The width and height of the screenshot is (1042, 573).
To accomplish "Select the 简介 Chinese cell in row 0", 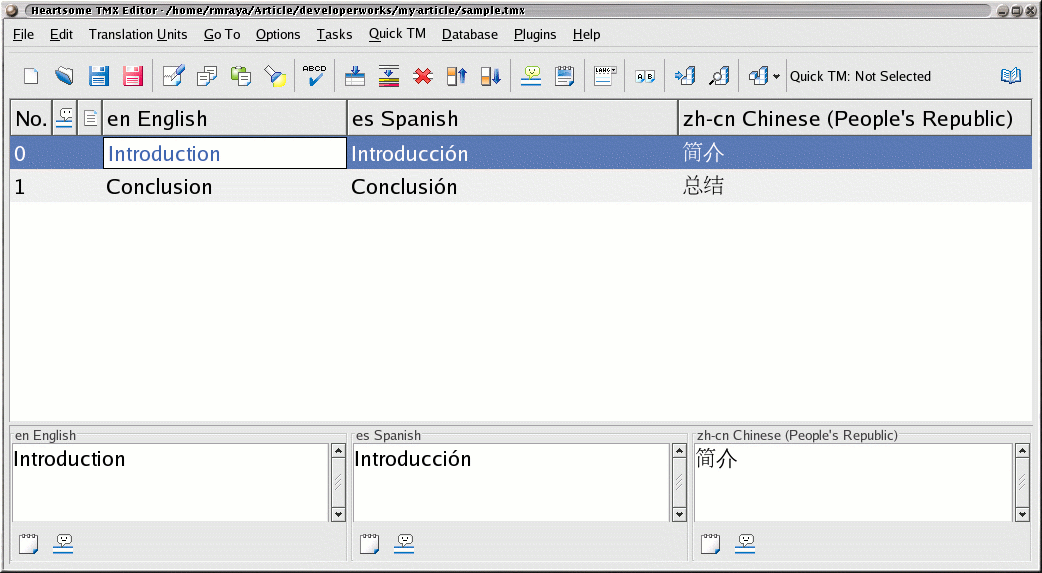I will tap(855, 153).
